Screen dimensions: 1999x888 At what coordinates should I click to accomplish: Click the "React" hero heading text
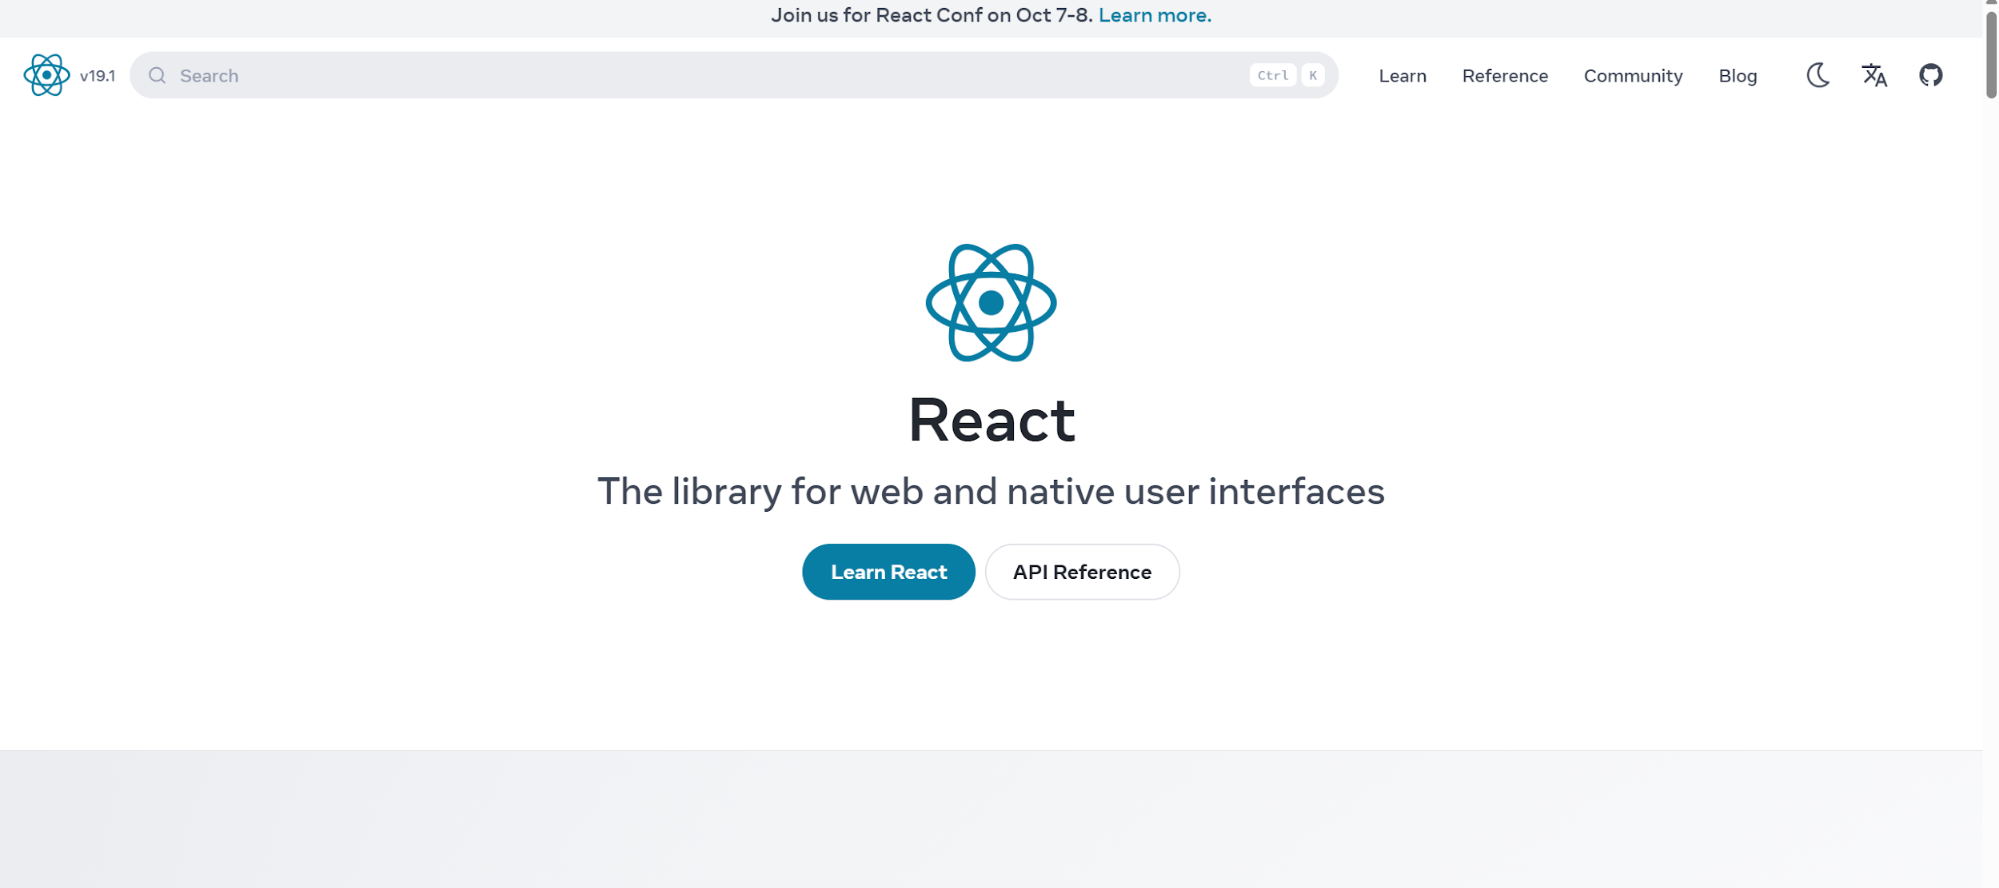coord(991,420)
